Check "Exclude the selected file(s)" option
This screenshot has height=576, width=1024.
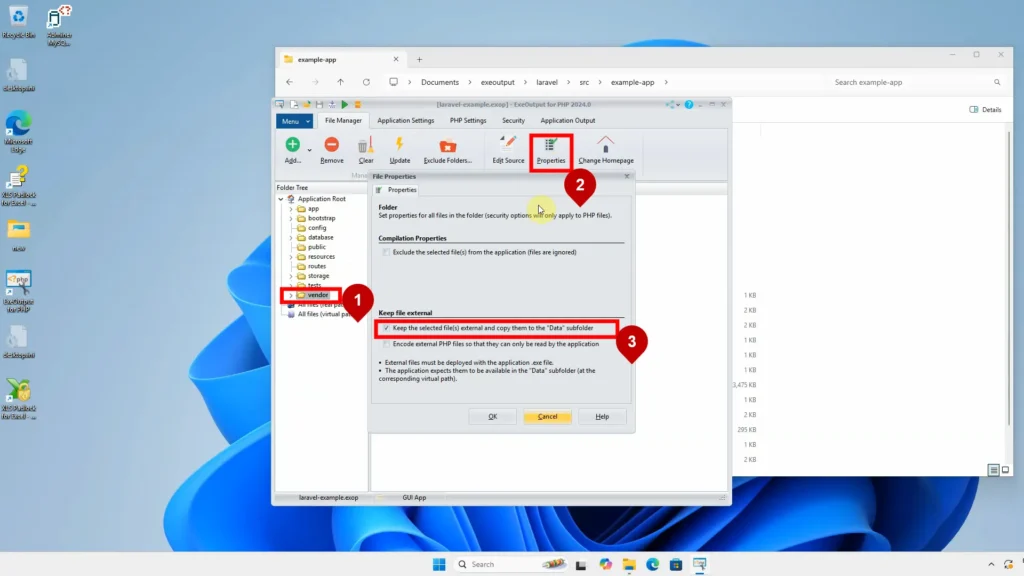click(386, 252)
